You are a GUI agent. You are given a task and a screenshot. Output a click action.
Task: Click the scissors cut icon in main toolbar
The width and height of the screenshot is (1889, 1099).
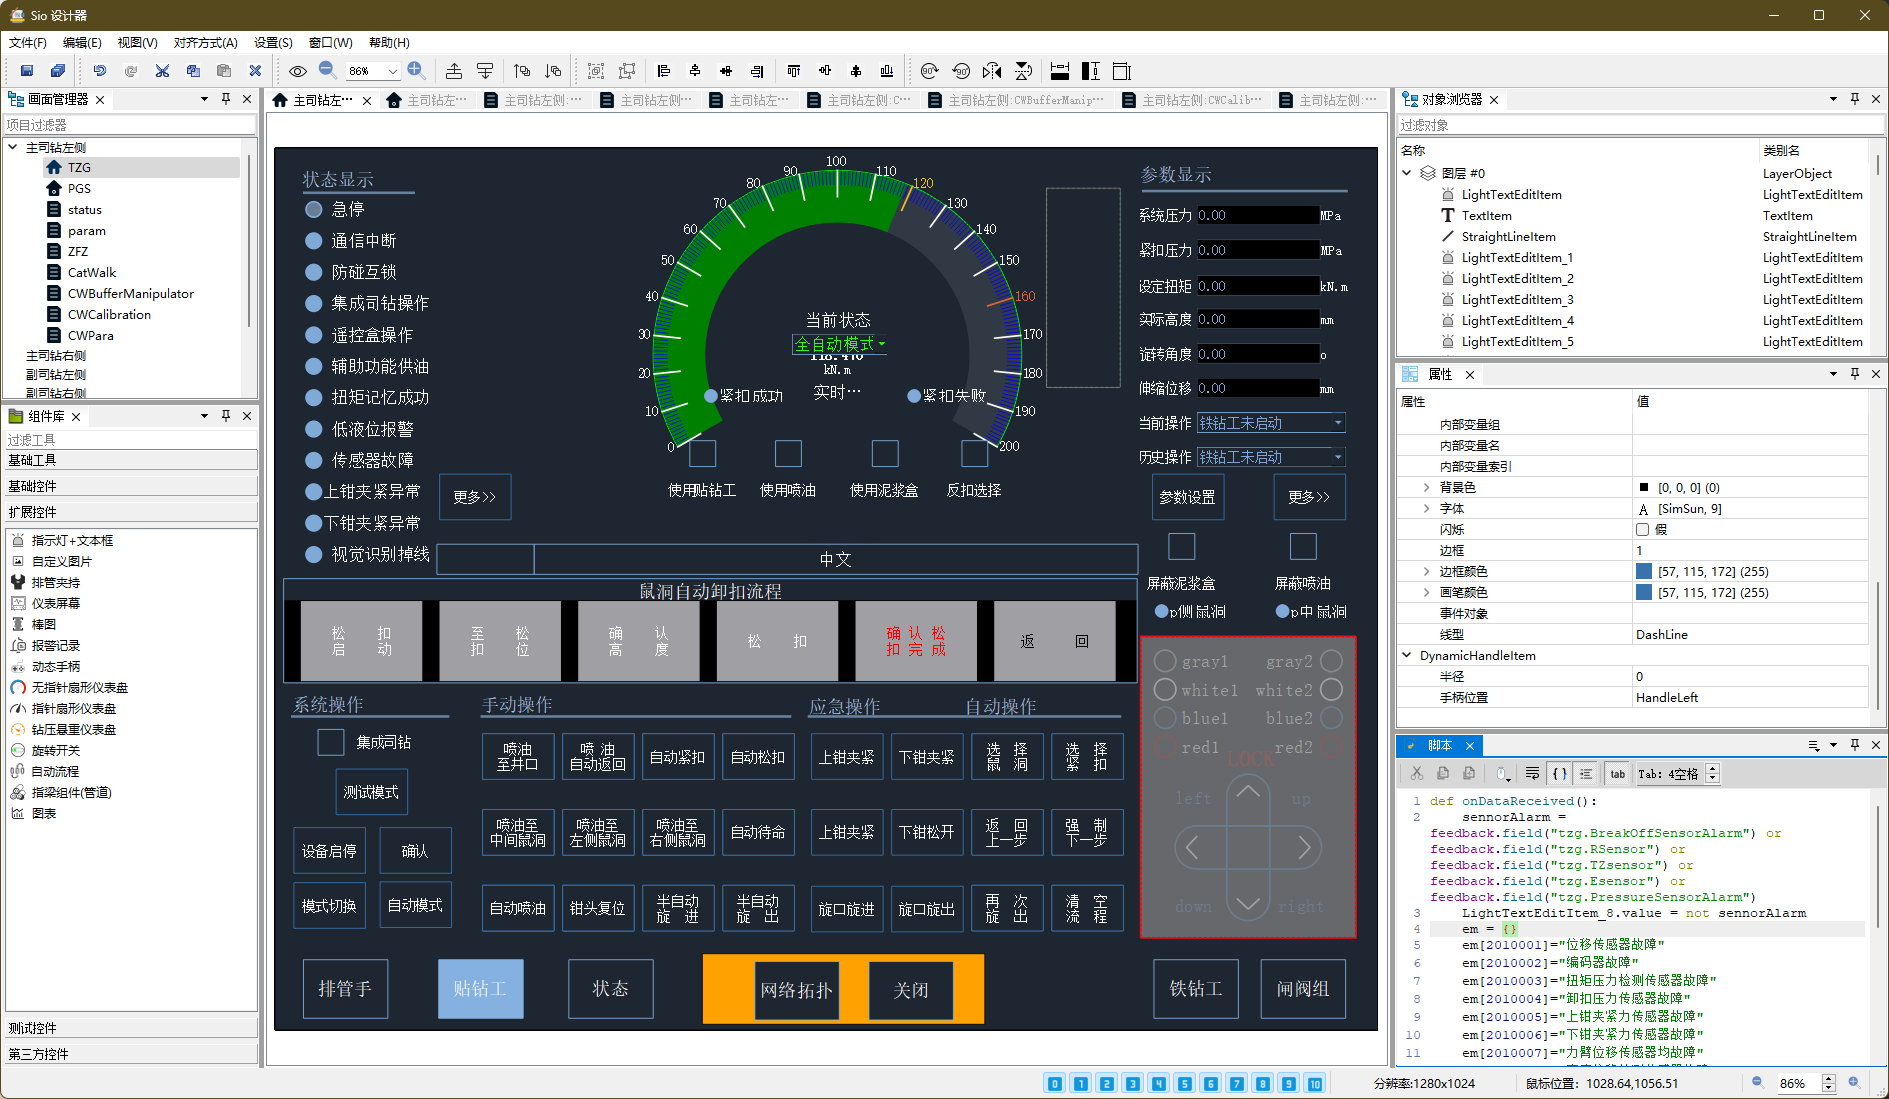[x=162, y=71]
